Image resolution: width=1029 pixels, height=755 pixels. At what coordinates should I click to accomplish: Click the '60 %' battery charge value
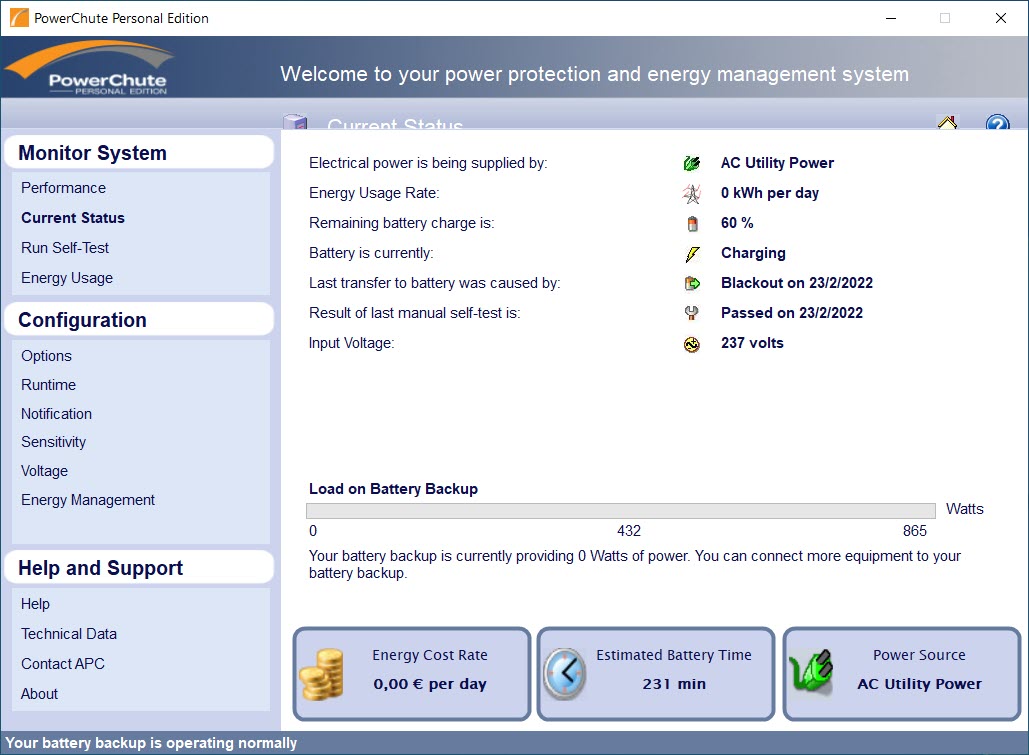tap(737, 223)
